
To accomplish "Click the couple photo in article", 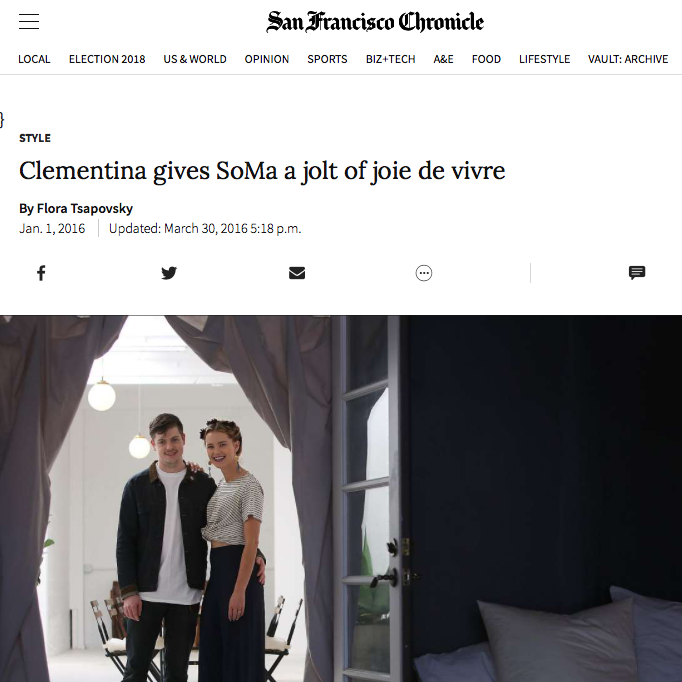I will click(341, 498).
